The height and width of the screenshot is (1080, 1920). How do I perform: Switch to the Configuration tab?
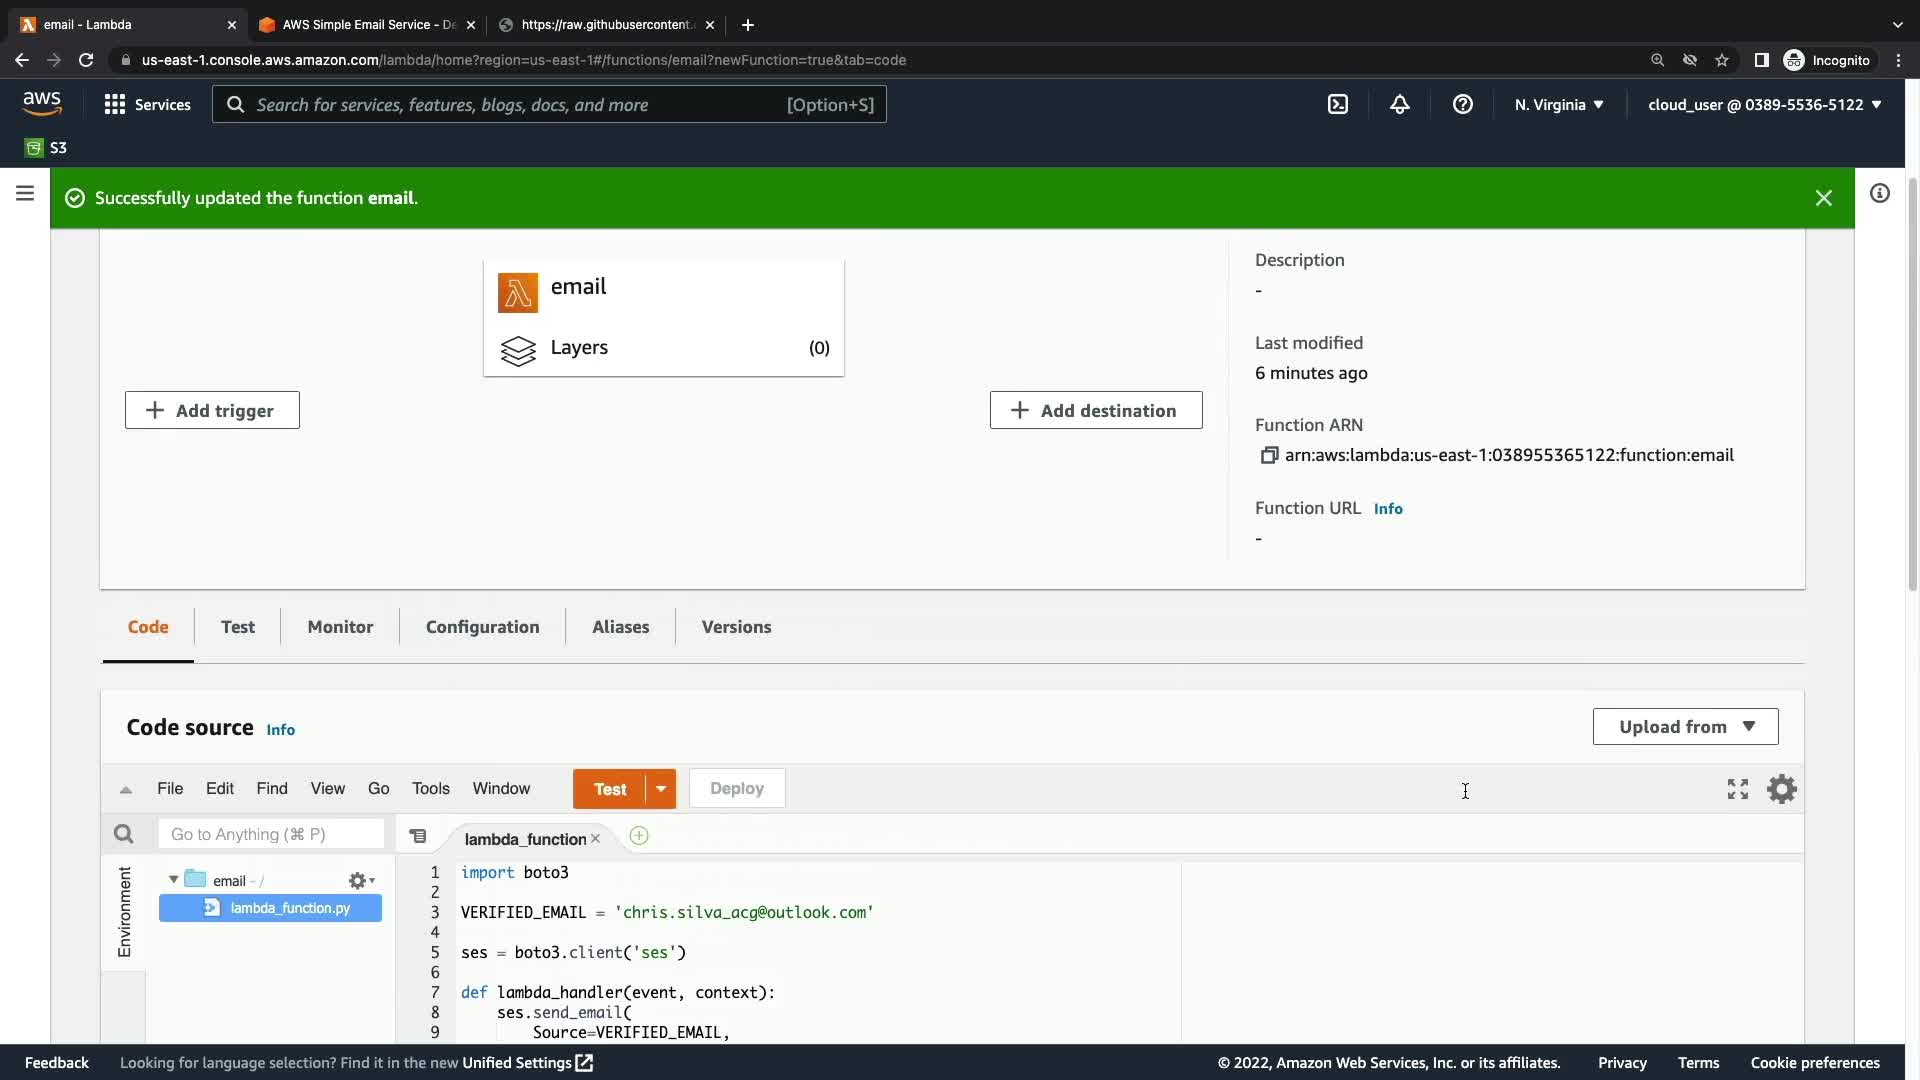[x=482, y=627]
